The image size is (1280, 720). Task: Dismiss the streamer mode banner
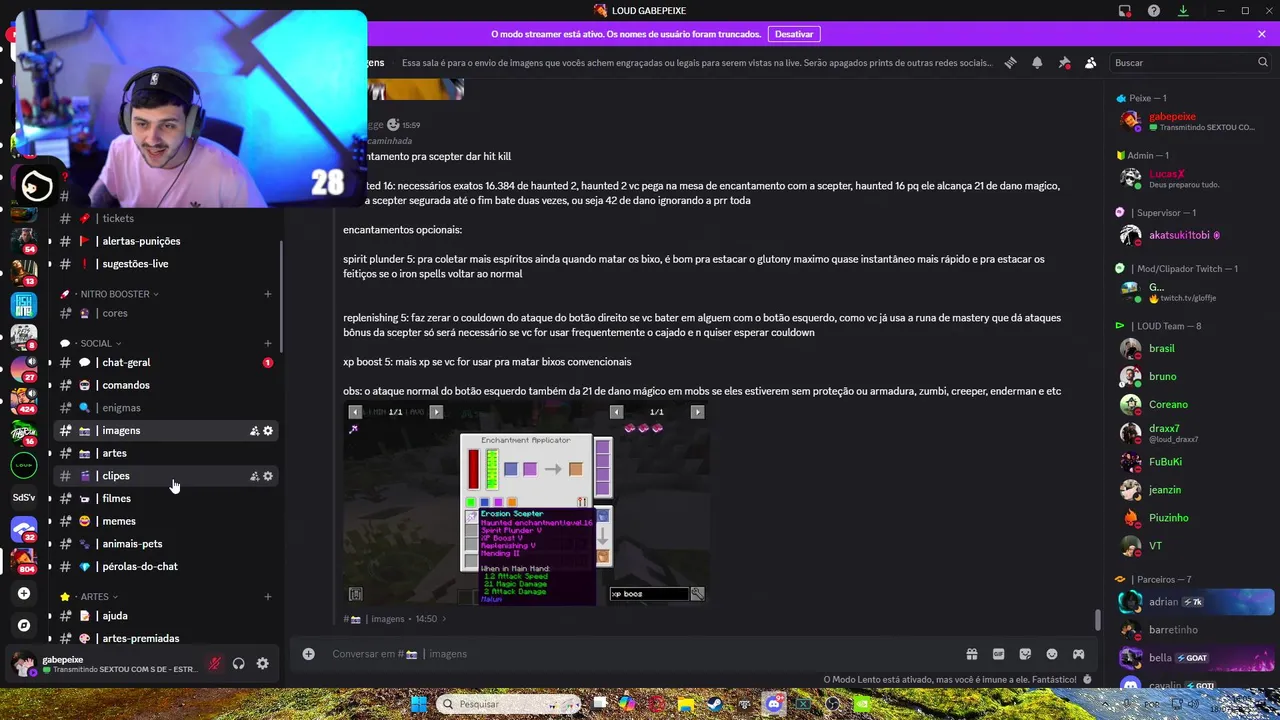point(1262,34)
